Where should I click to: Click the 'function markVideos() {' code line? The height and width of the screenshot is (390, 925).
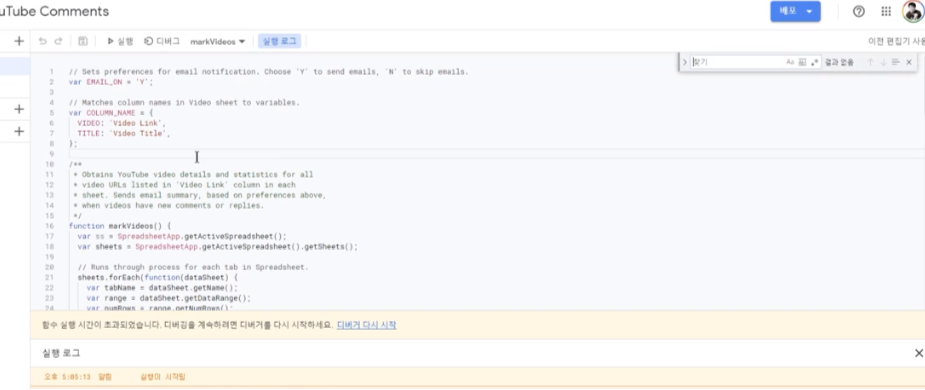pyautogui.click(x=120, y=226)
